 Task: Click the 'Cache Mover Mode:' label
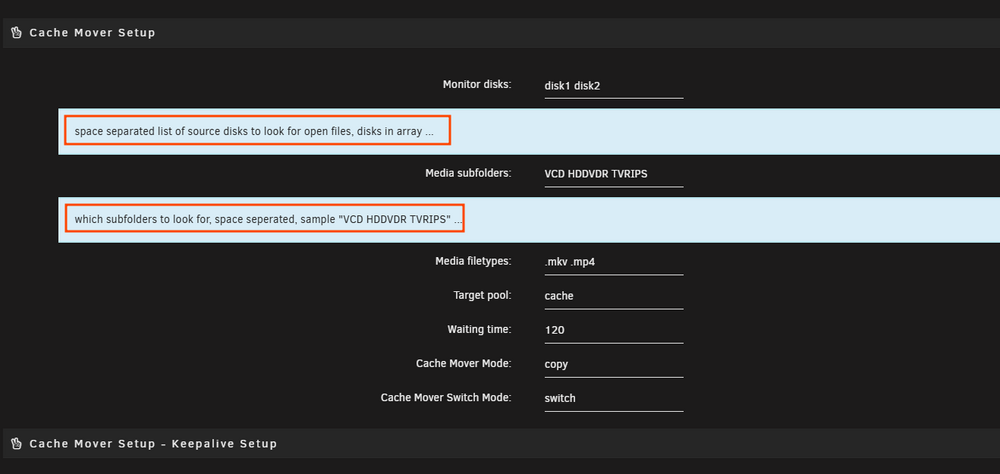click(464, 363)
